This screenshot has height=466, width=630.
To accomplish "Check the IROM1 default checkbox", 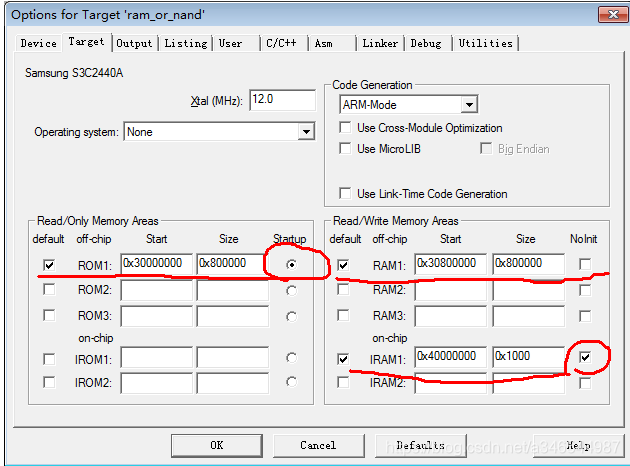I will coord(49,359).
